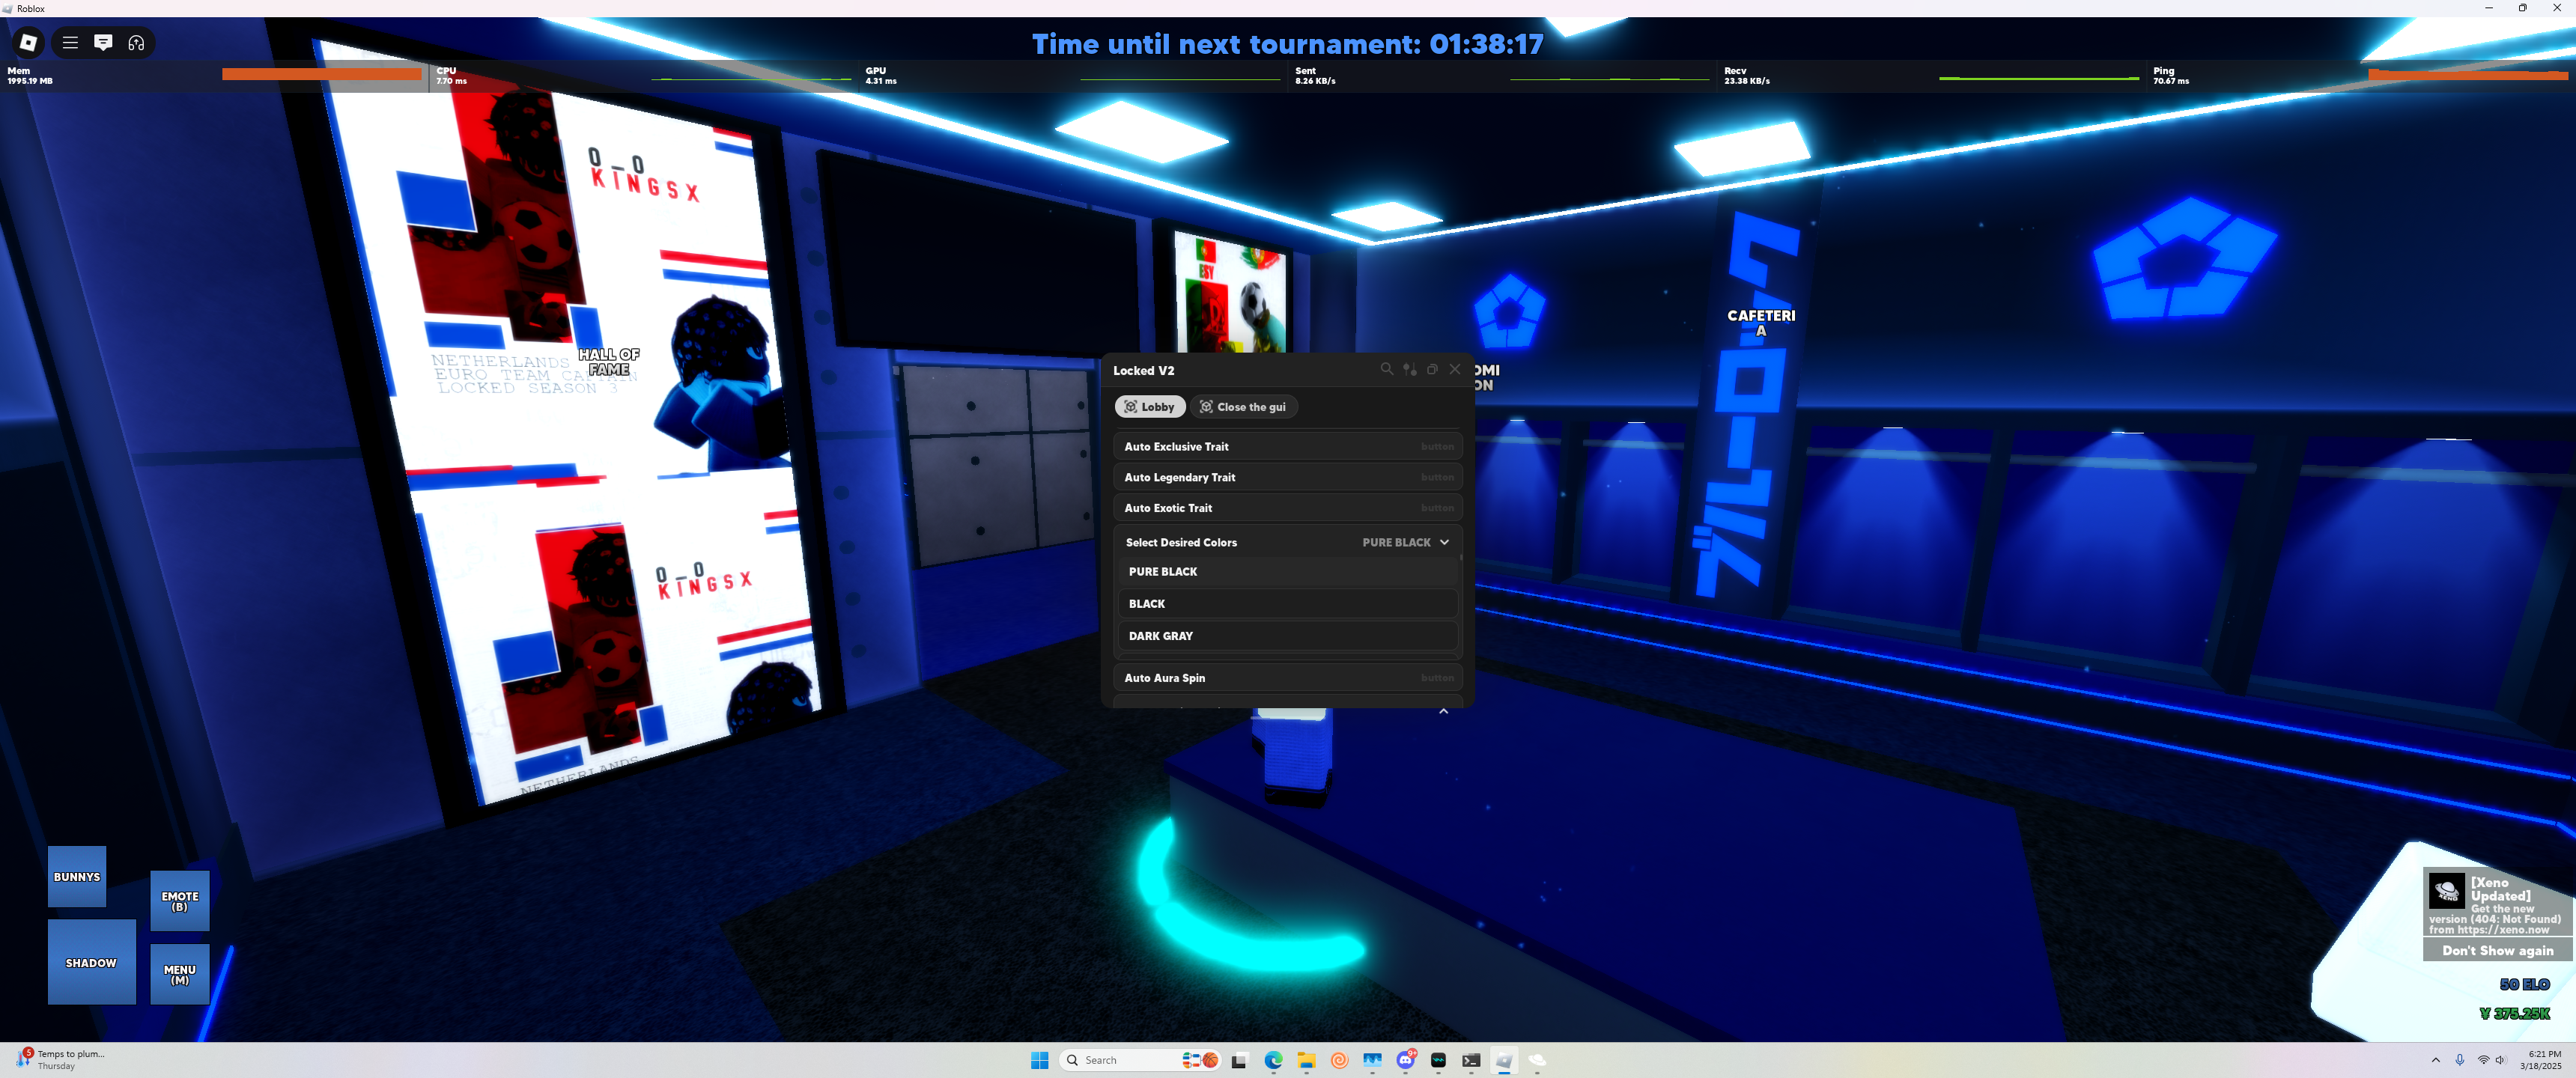Open the Windows Start menu
Viewport: 2576px width, 1078px height.
coord(1040,1060)
